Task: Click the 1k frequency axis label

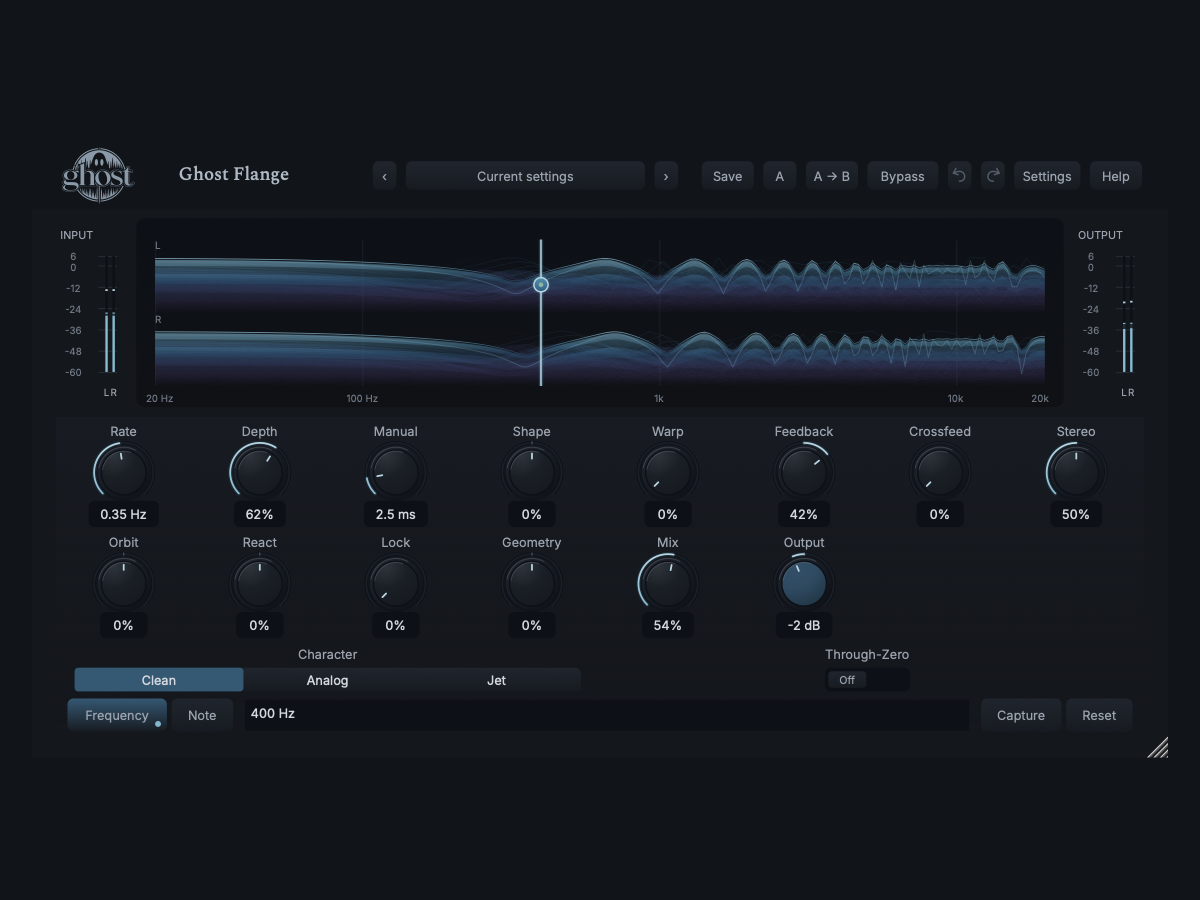Action: click(x=659, y=398)
